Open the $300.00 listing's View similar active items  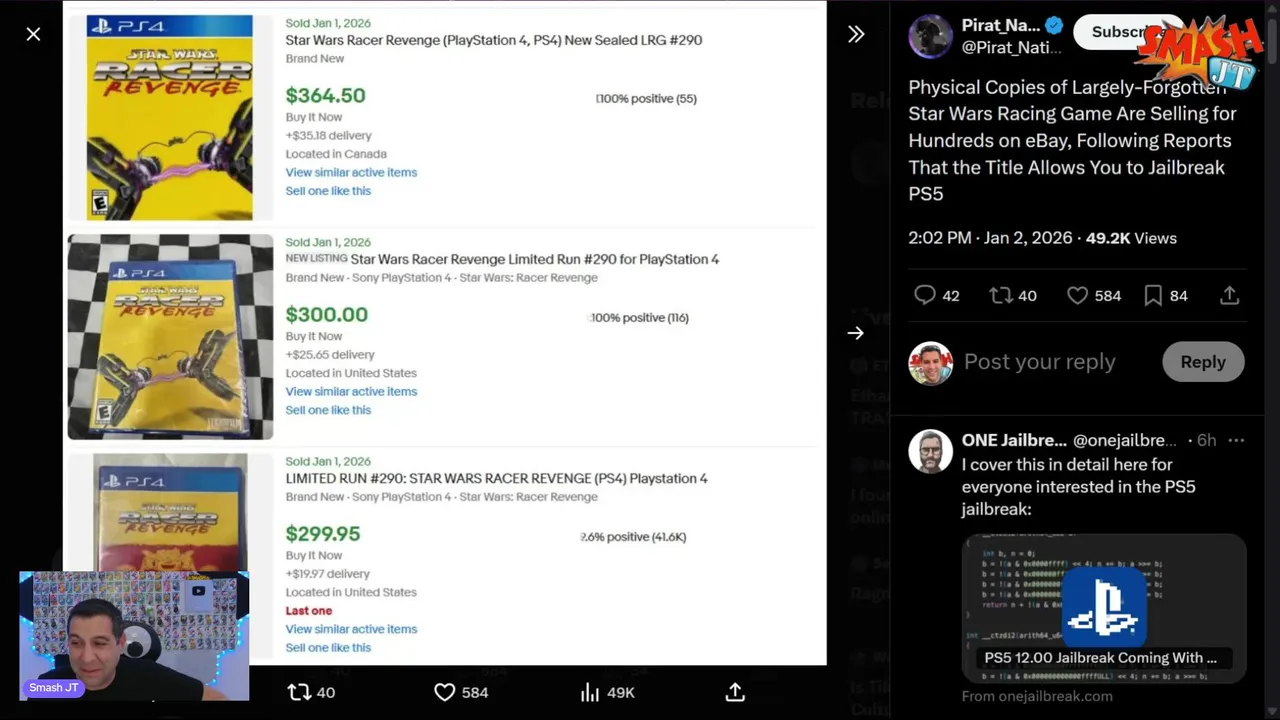(x=351, y=391)
